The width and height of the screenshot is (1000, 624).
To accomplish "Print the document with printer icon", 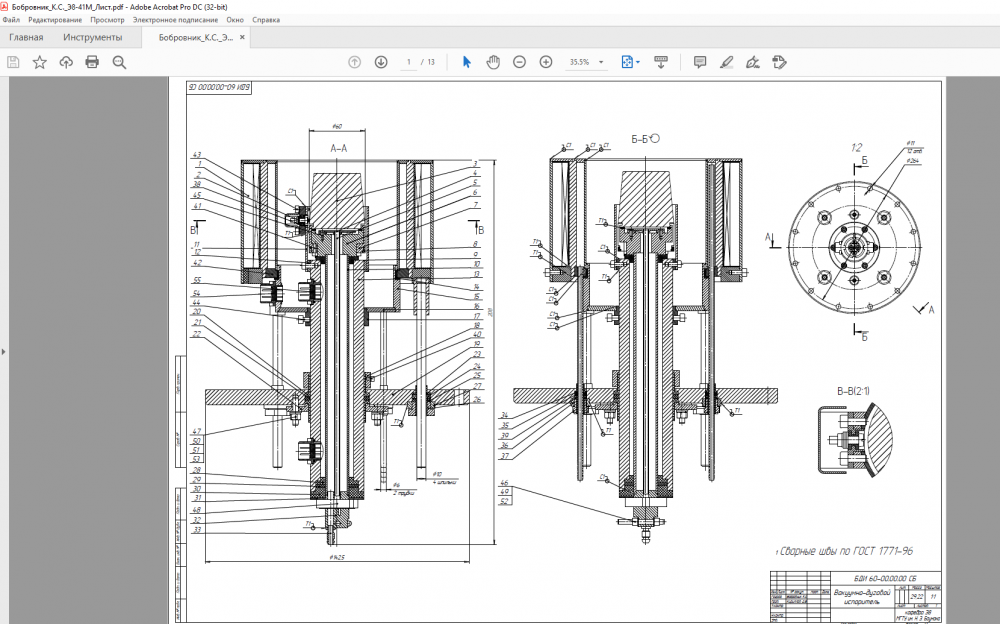I will tap(92, 62).
